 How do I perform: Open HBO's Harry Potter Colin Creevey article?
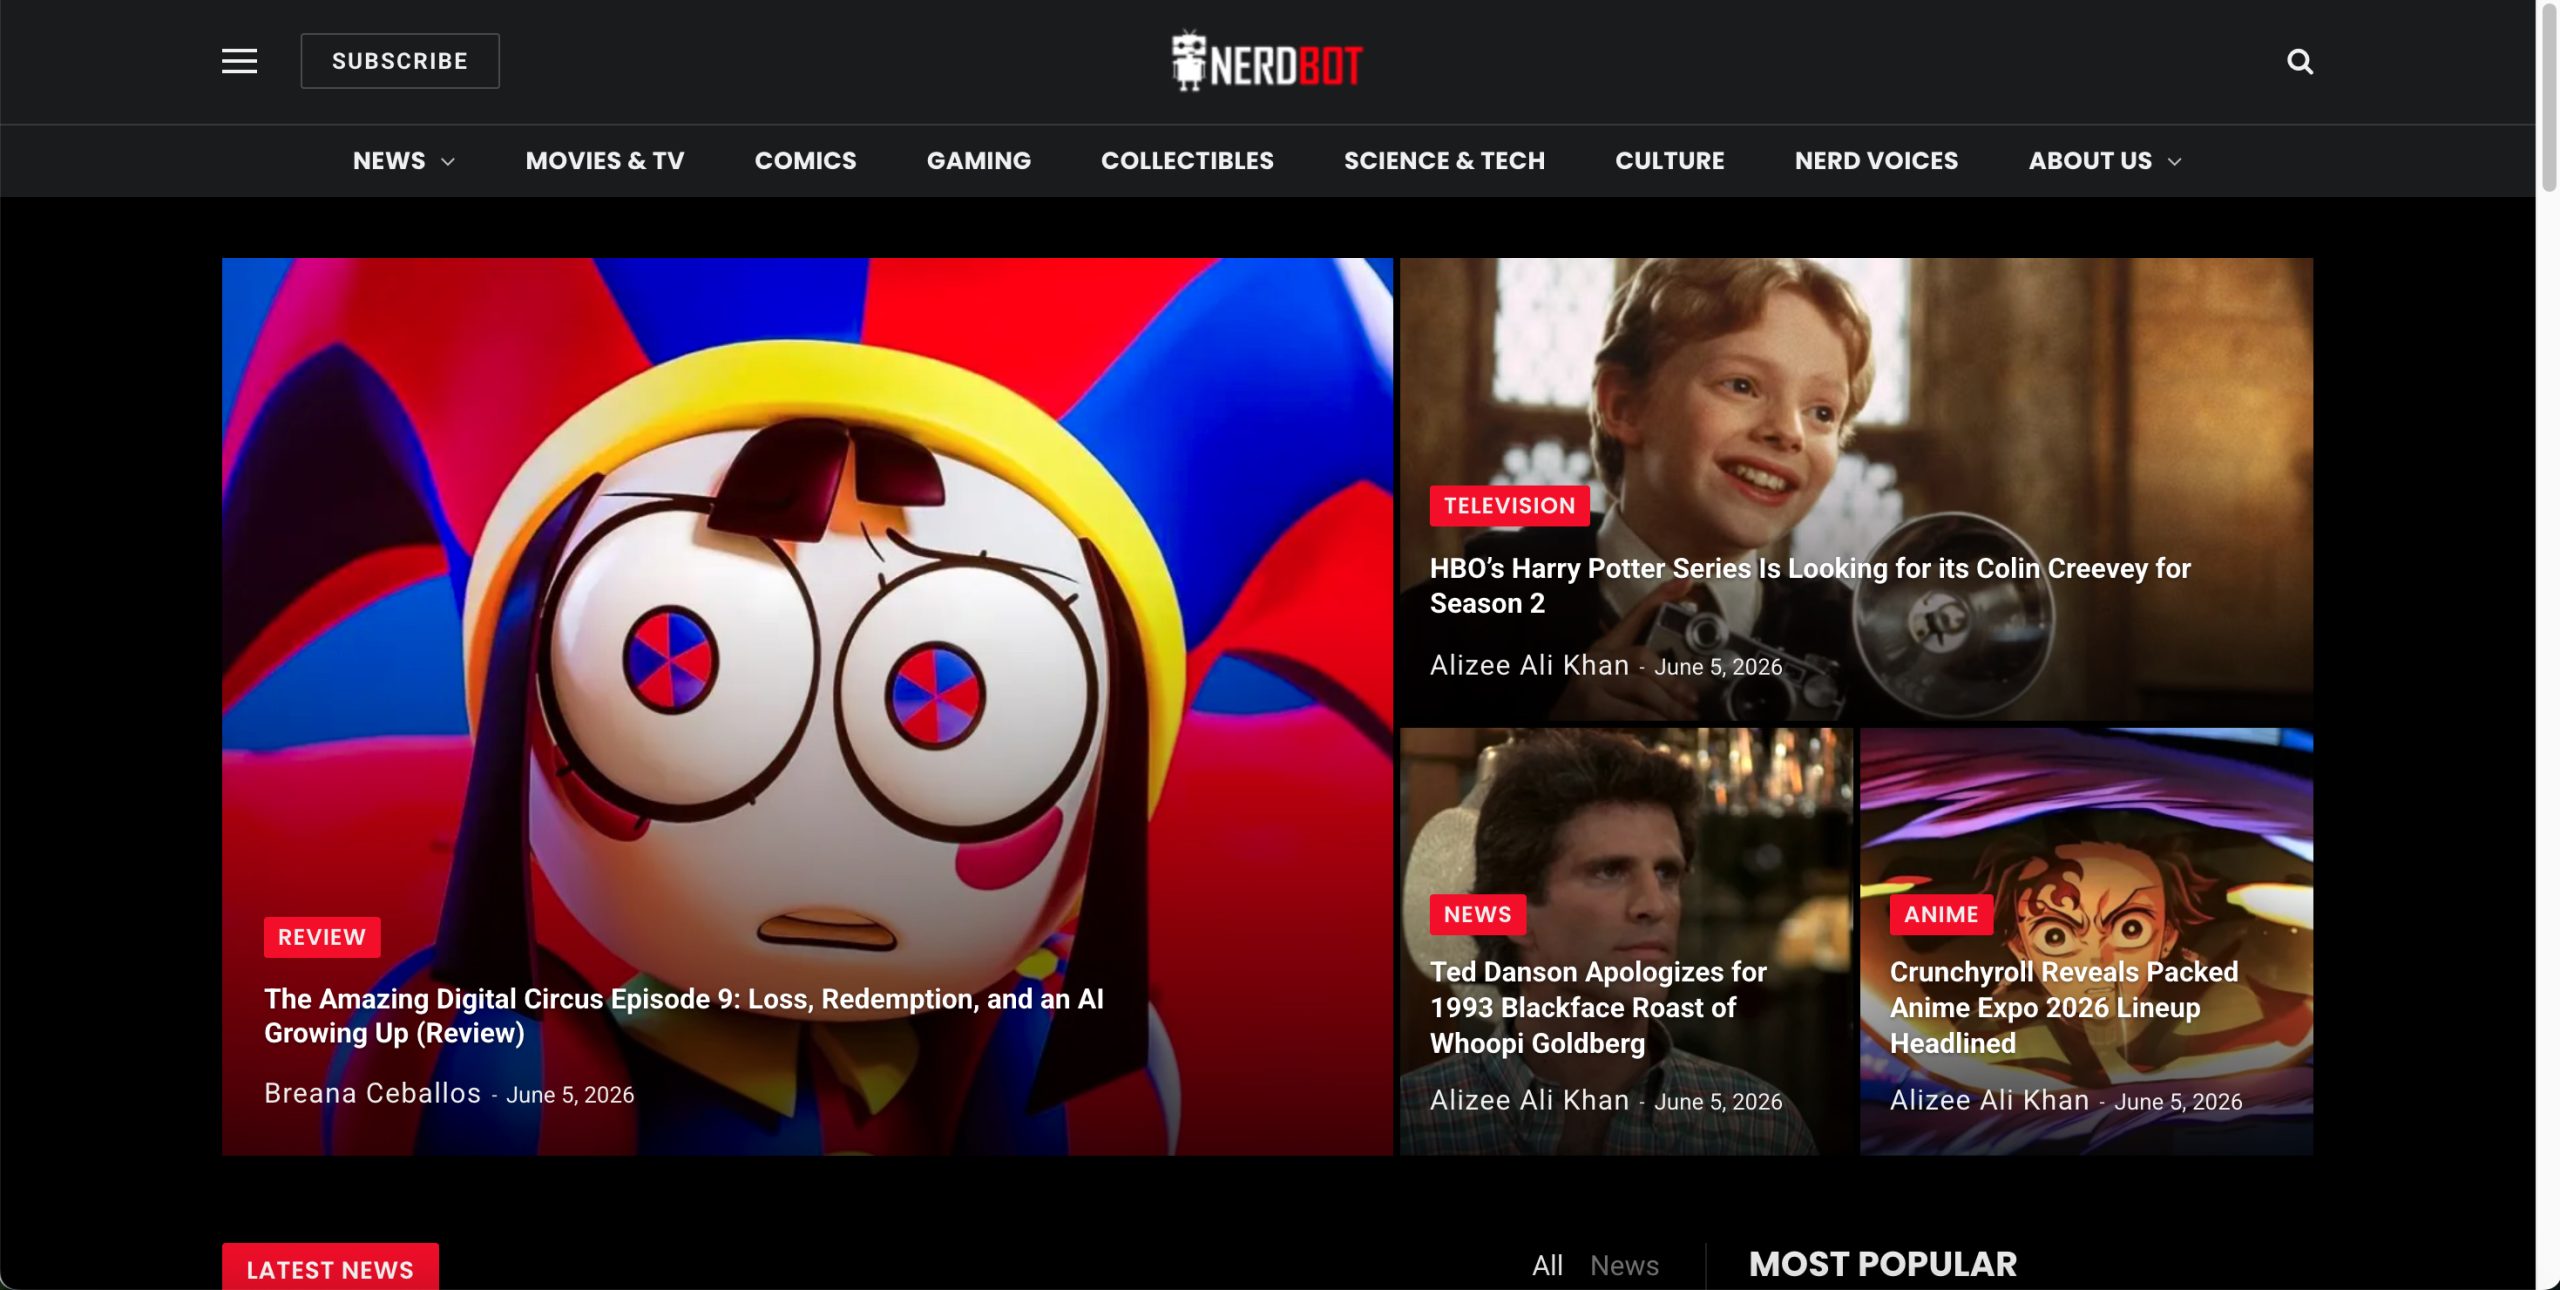click(x=1810, y=586)
